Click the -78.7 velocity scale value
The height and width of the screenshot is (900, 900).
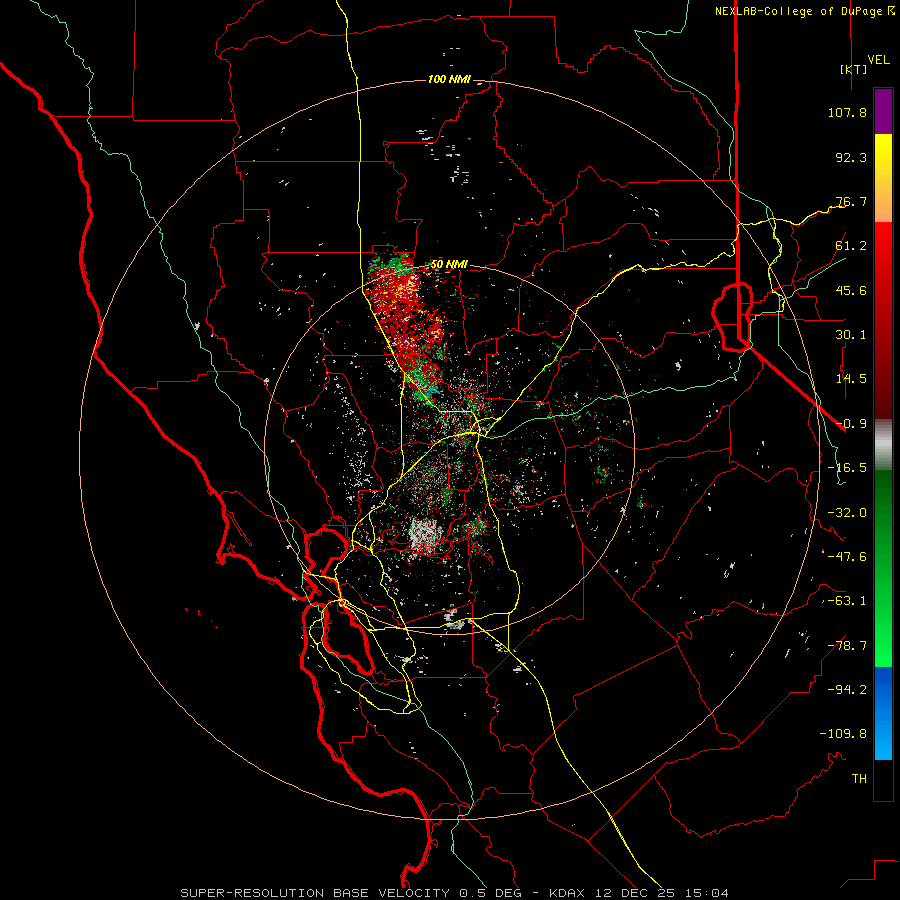pyautogui.click(x=847, y=646)
